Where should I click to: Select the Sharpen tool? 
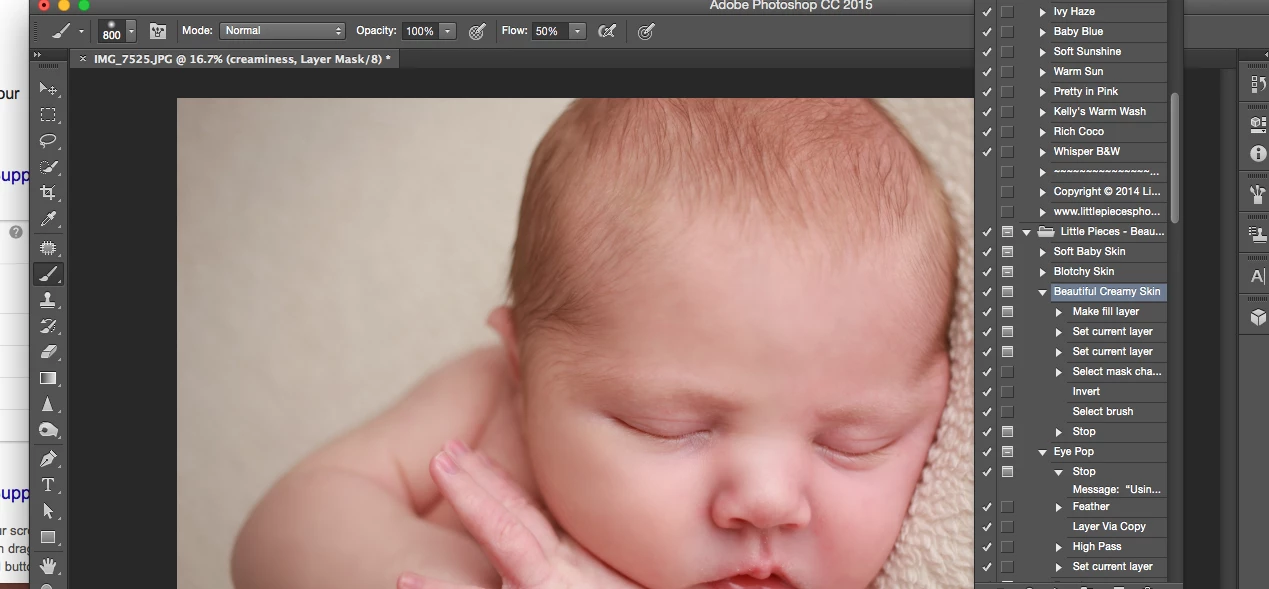[x=48, y=404]
